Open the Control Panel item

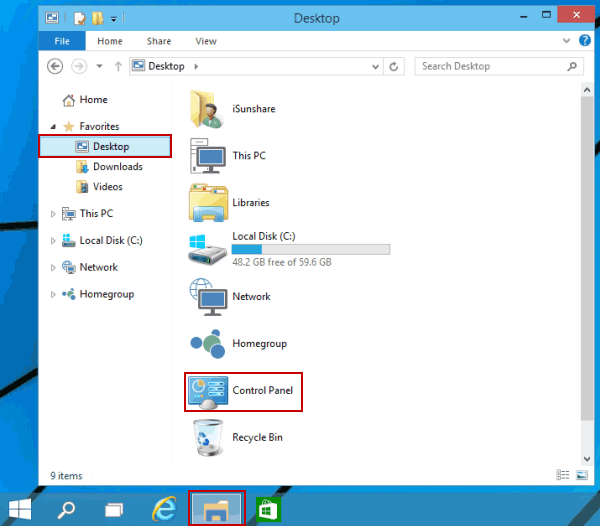click(243, 391)
